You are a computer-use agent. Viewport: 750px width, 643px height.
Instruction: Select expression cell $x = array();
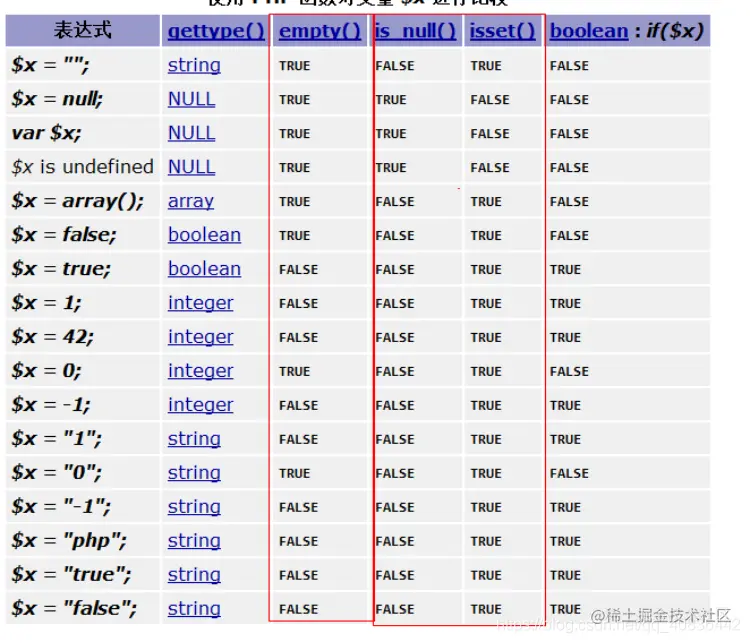click(x=83, y=201)
